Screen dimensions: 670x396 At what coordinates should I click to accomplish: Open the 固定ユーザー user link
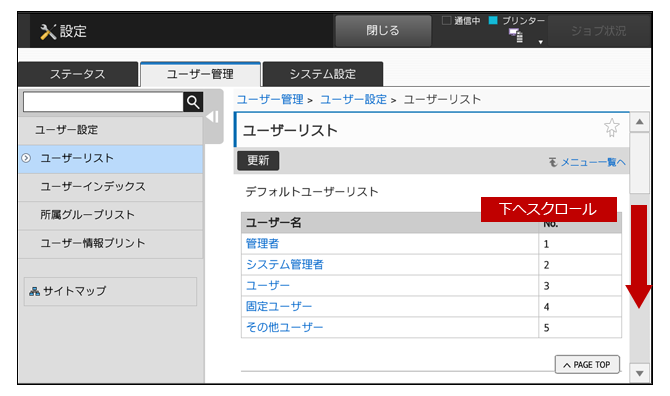pos(279,306)
